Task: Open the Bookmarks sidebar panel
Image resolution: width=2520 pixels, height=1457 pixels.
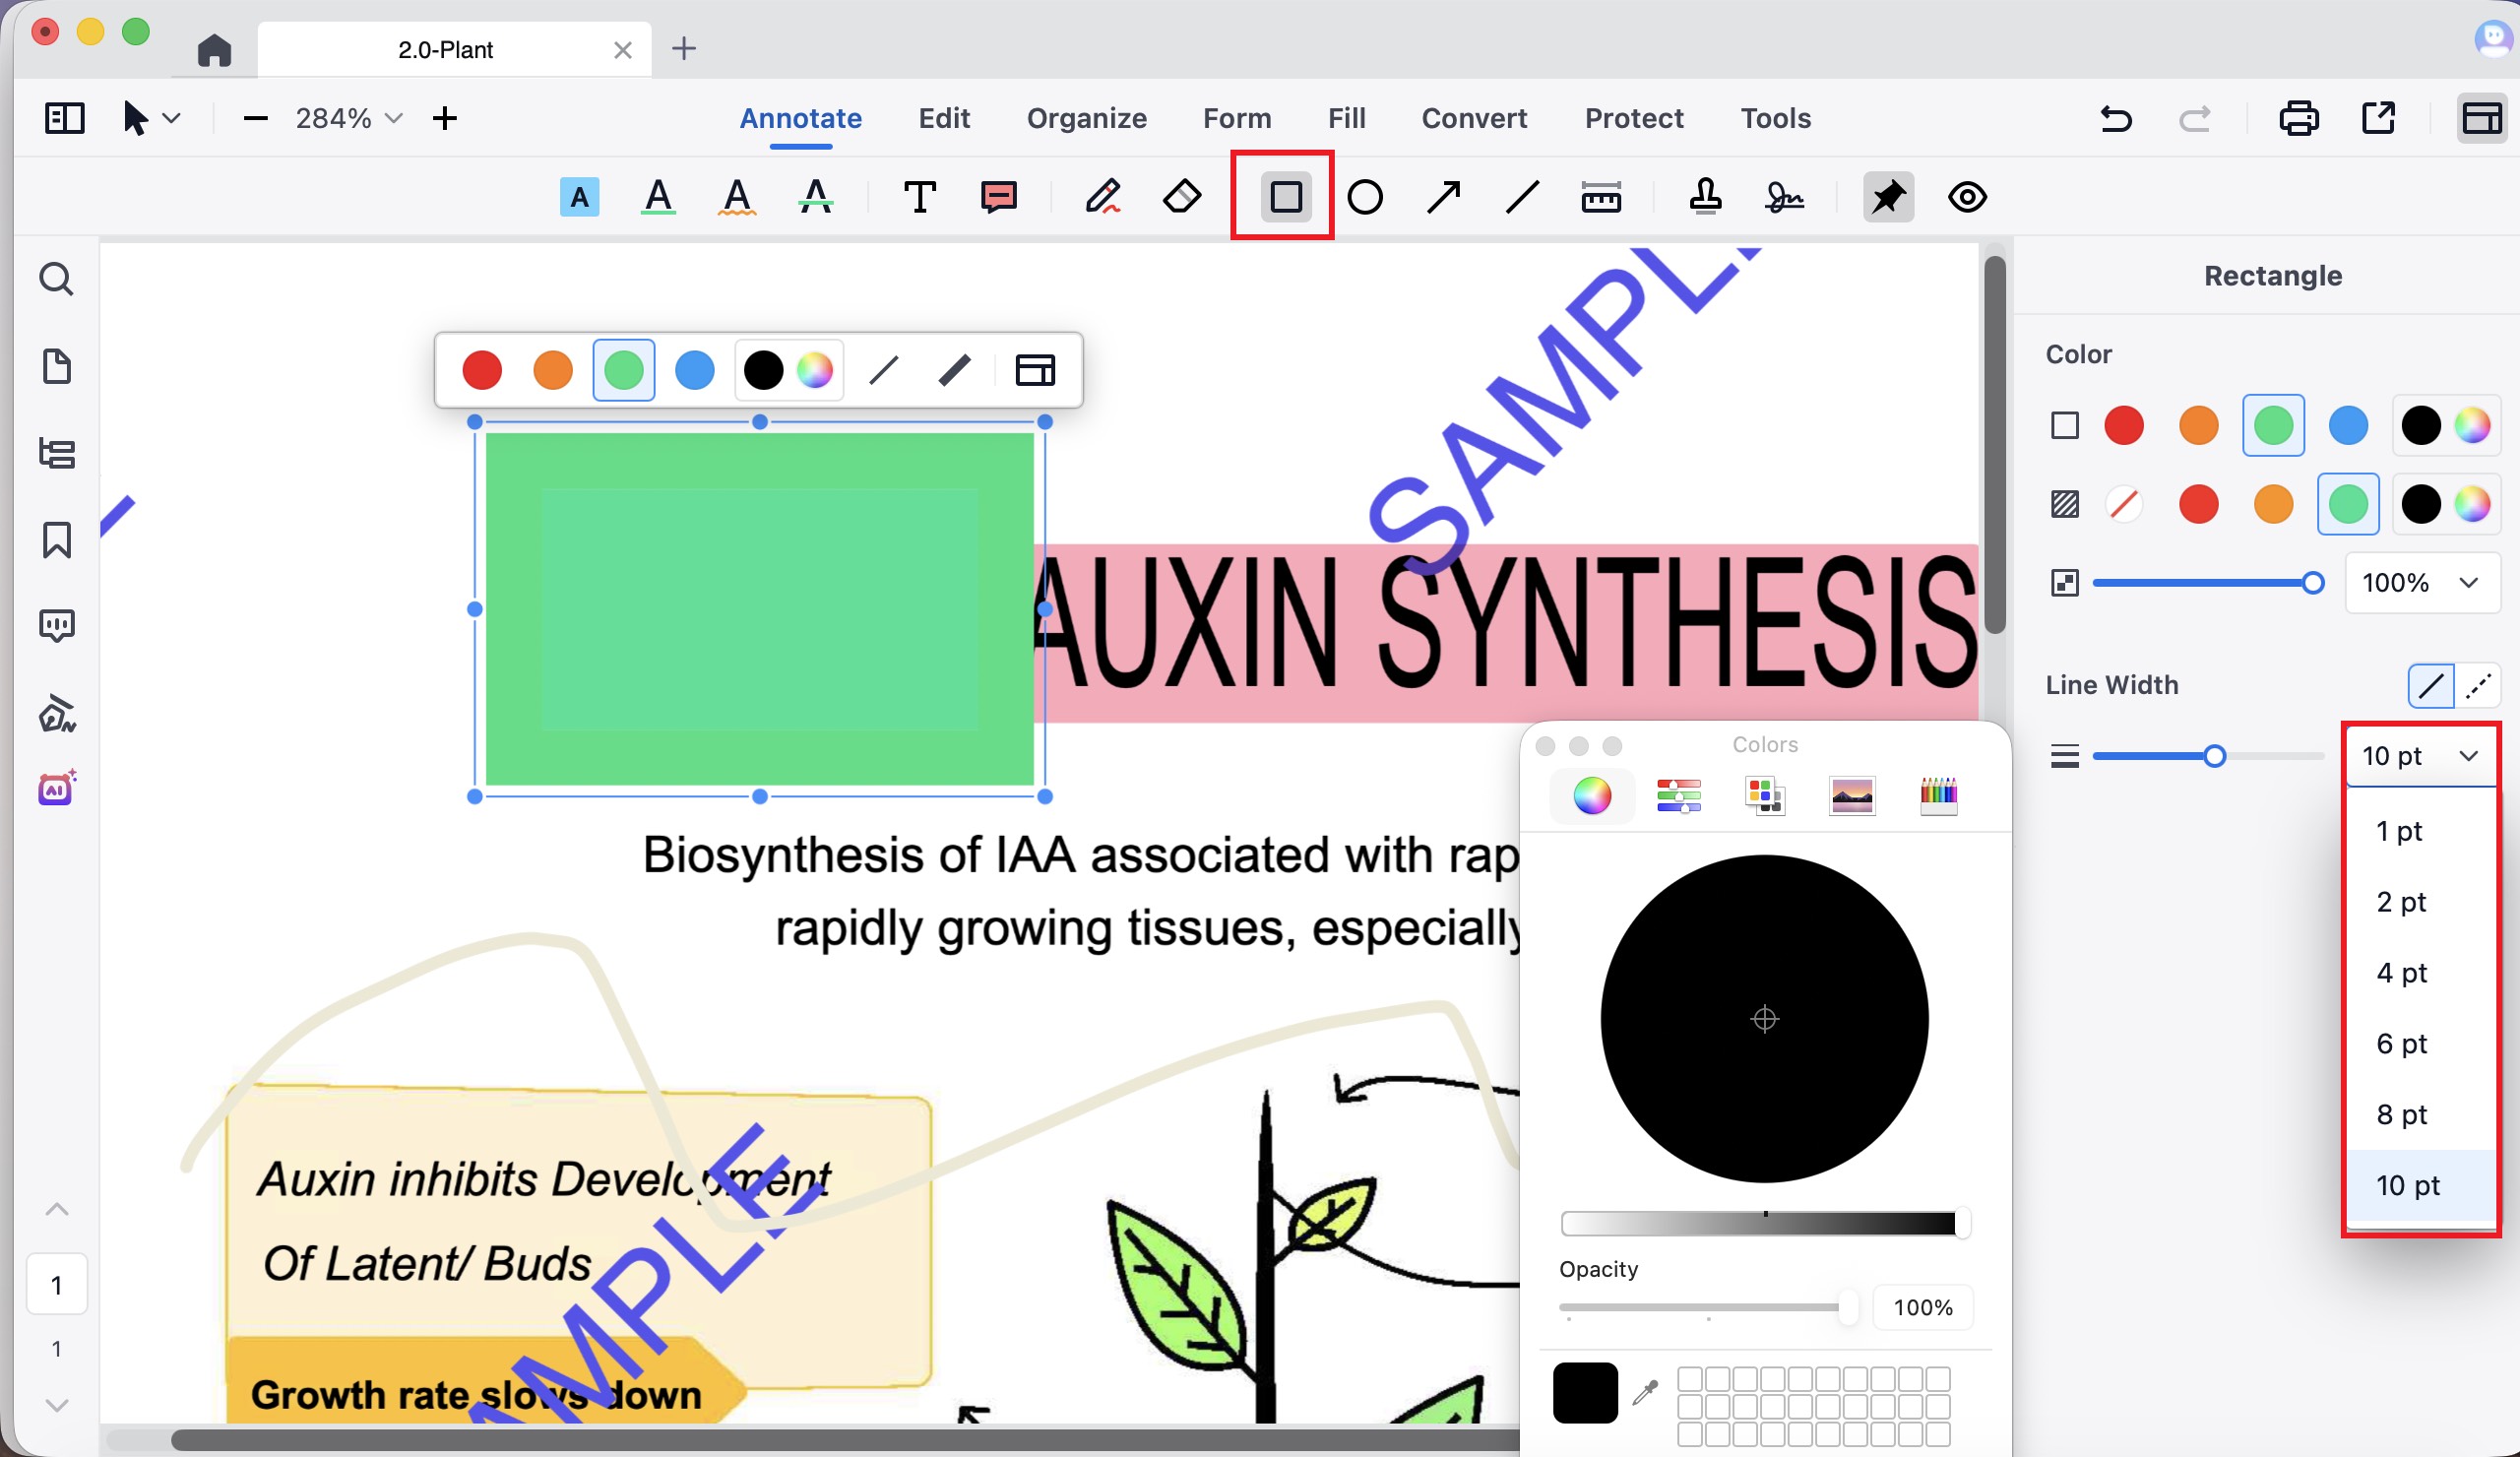Action: click(56, 540)
